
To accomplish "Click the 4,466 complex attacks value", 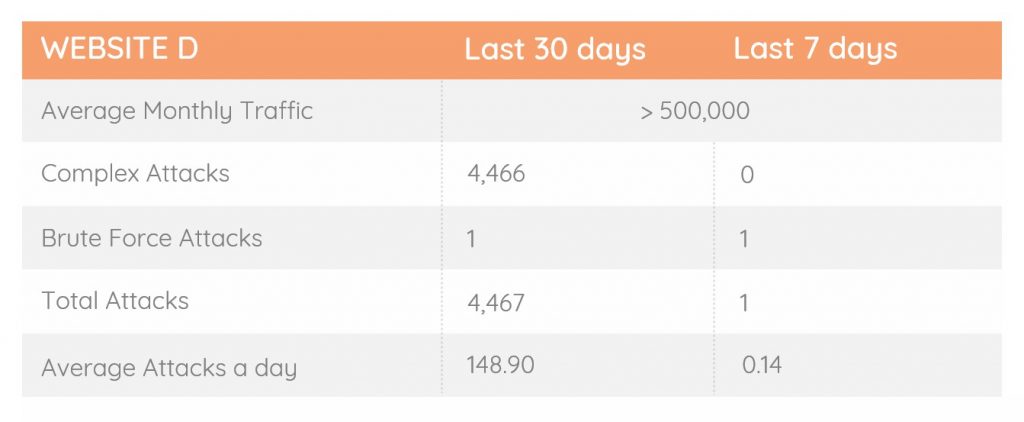I will tap(496, 174).
